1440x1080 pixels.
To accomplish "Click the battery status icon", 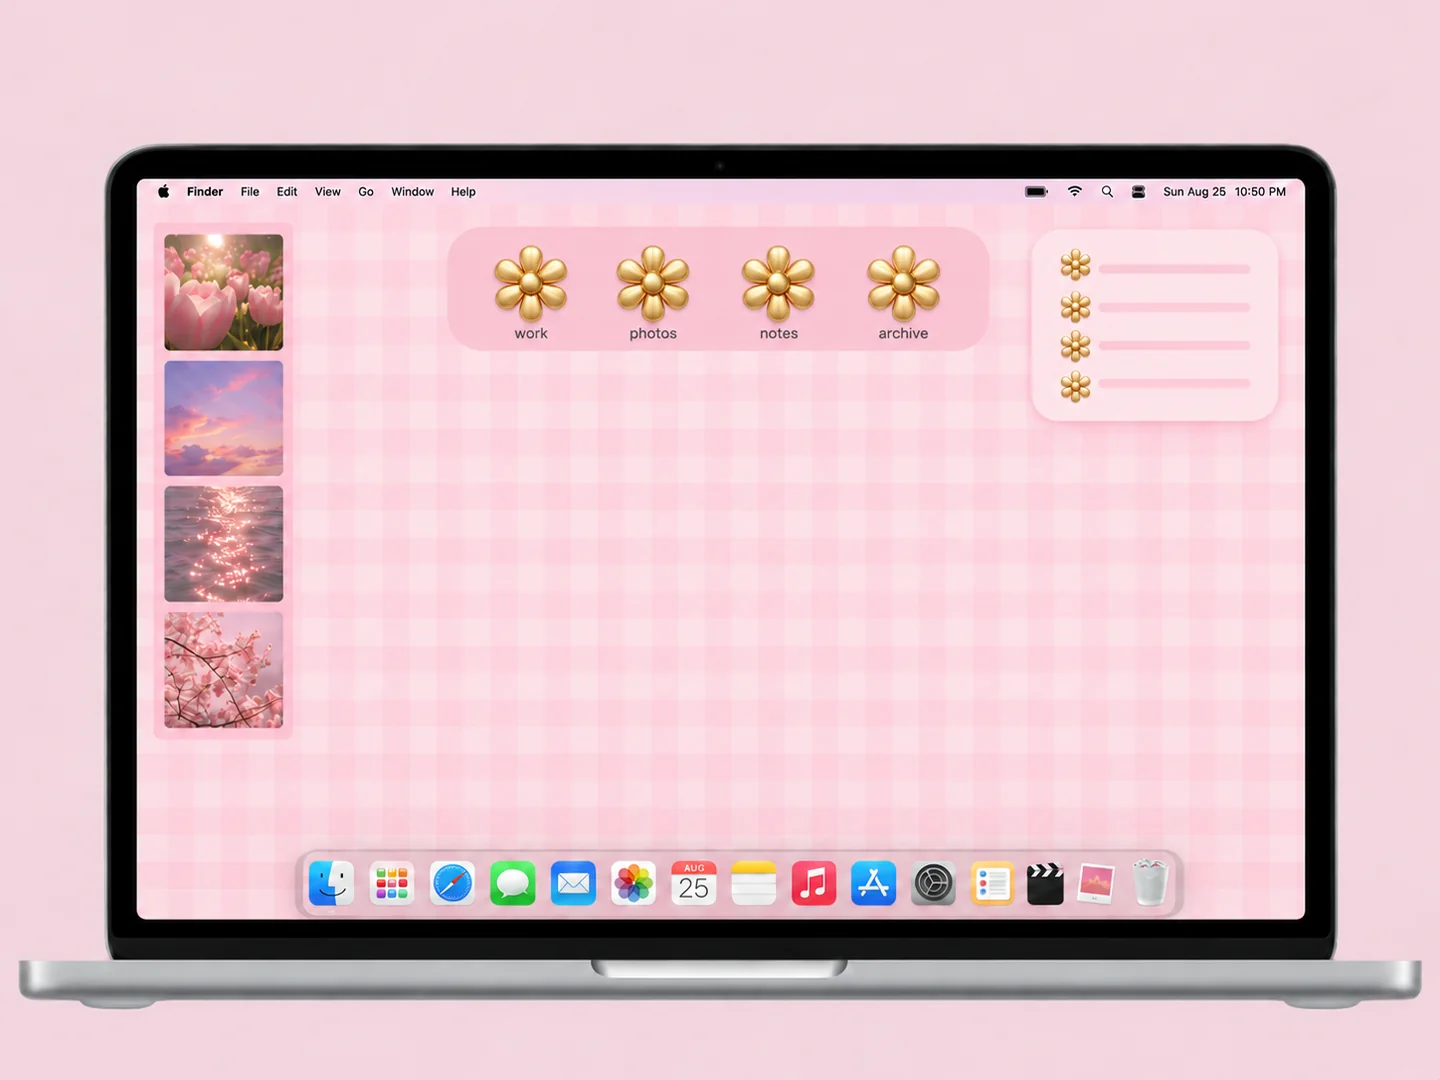I will point(1037,192).
